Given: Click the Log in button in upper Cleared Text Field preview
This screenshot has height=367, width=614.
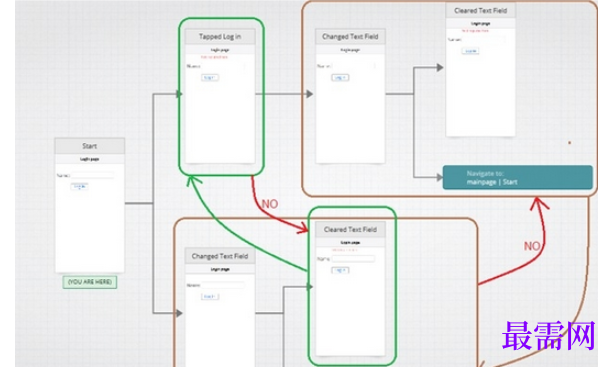Looking at the screenshot, I should tap(470, 51).
